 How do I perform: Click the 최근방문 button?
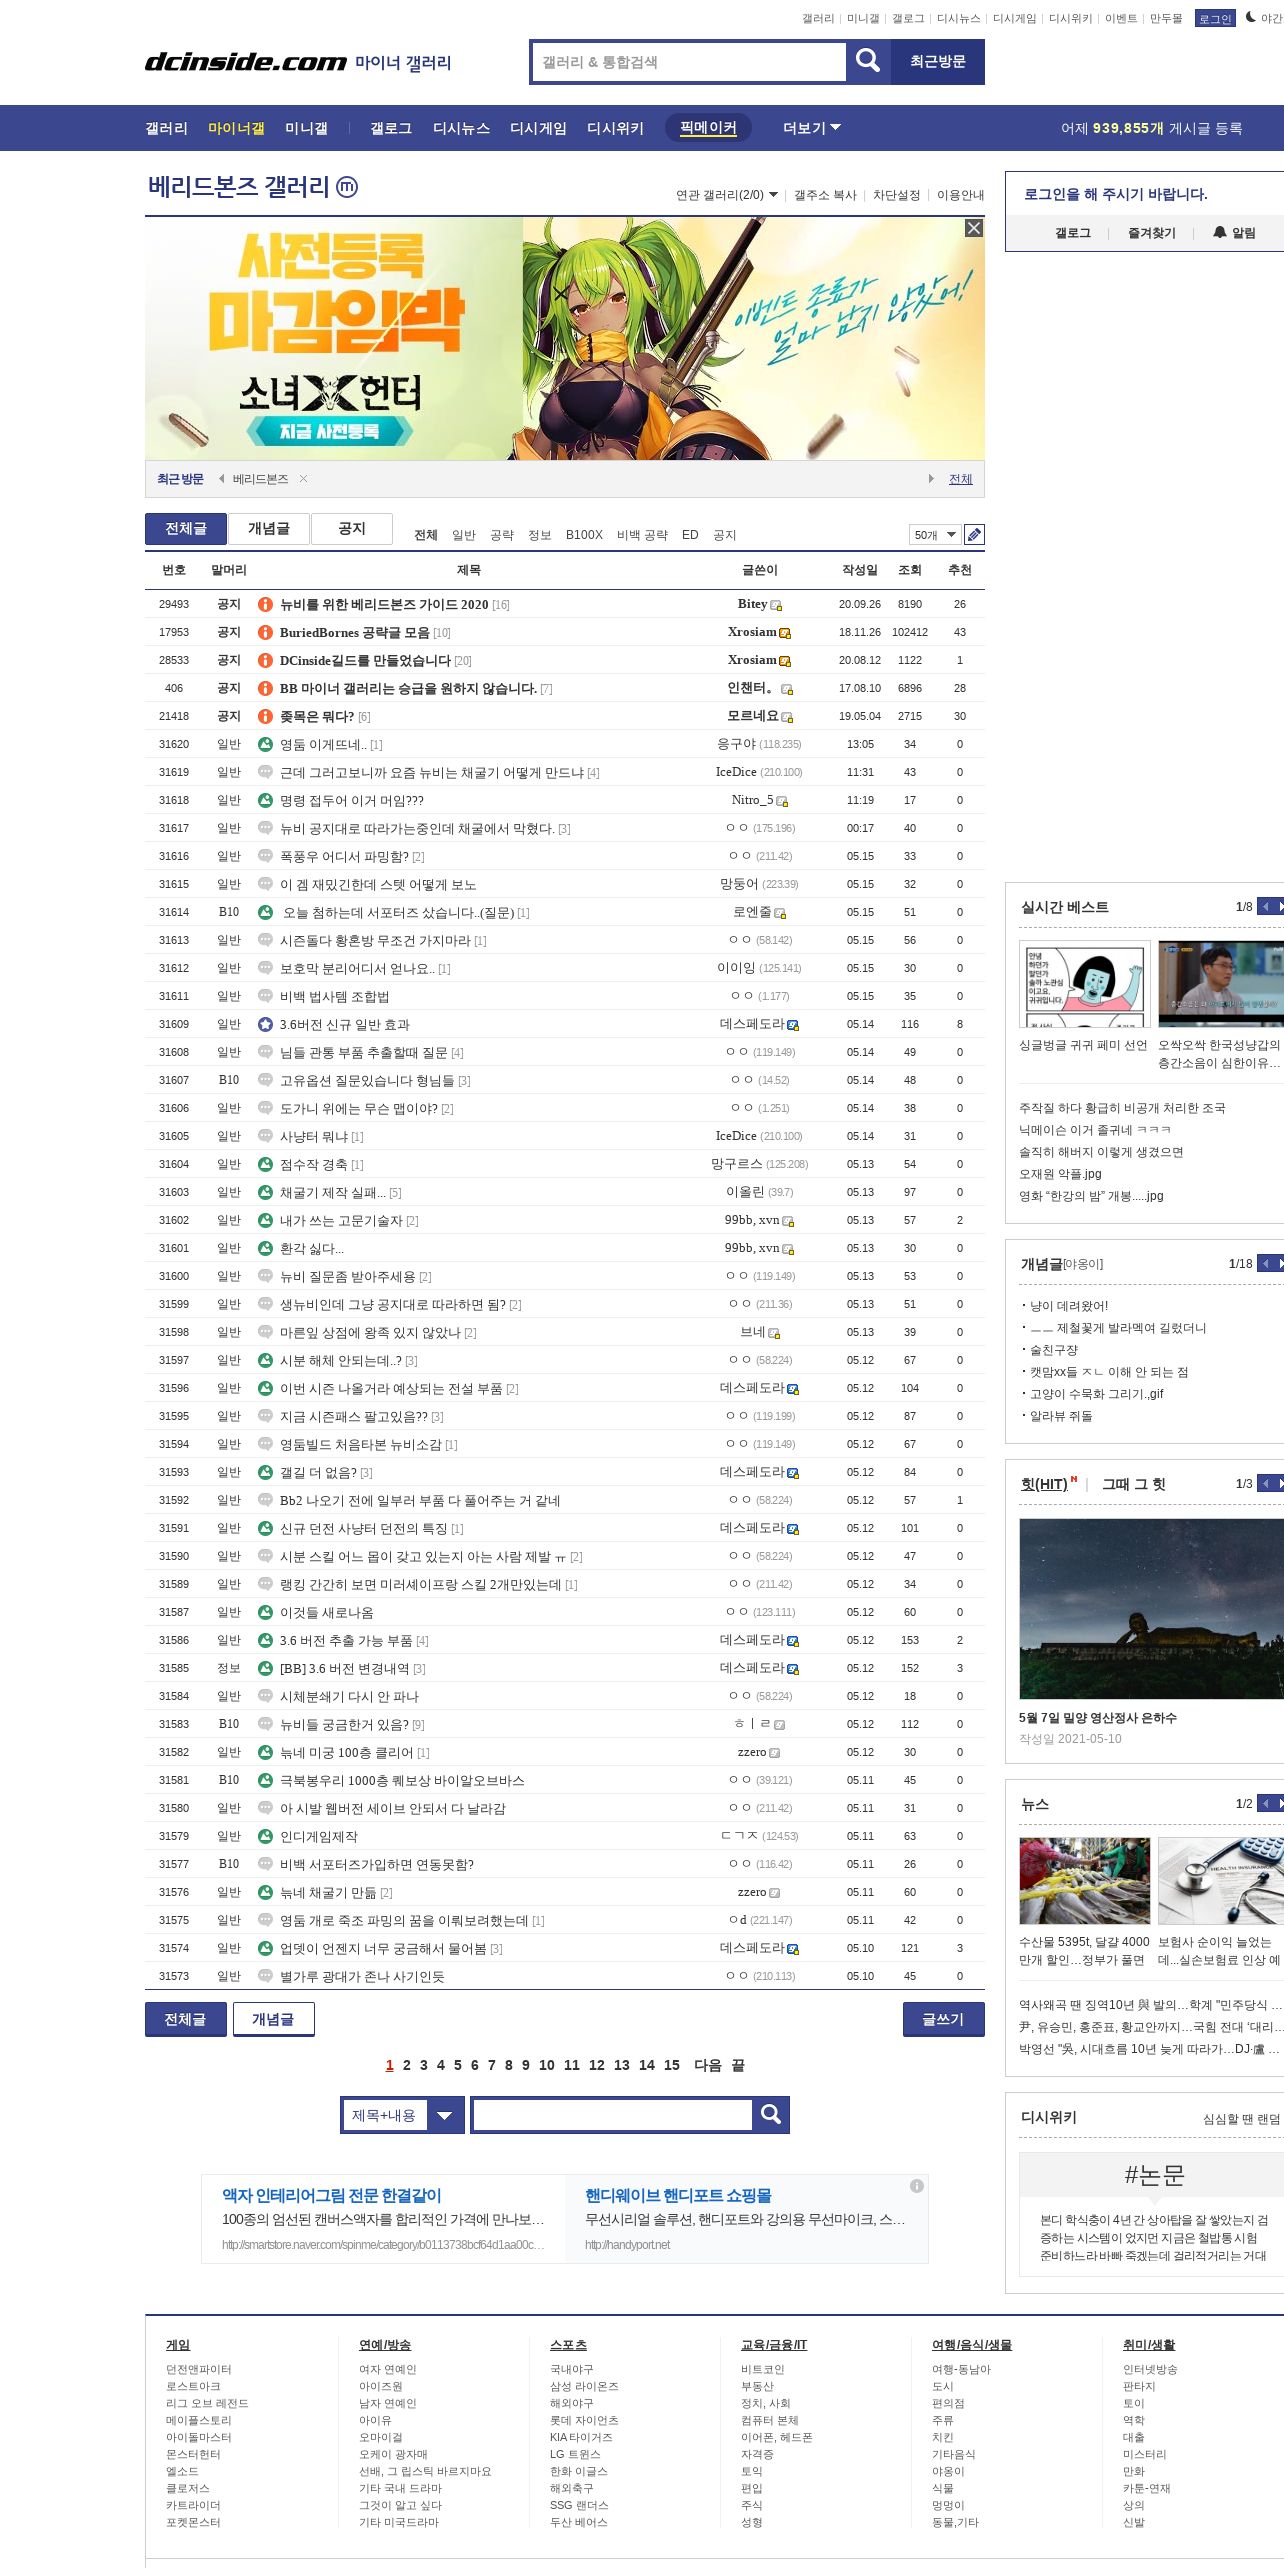pos(937,62)
